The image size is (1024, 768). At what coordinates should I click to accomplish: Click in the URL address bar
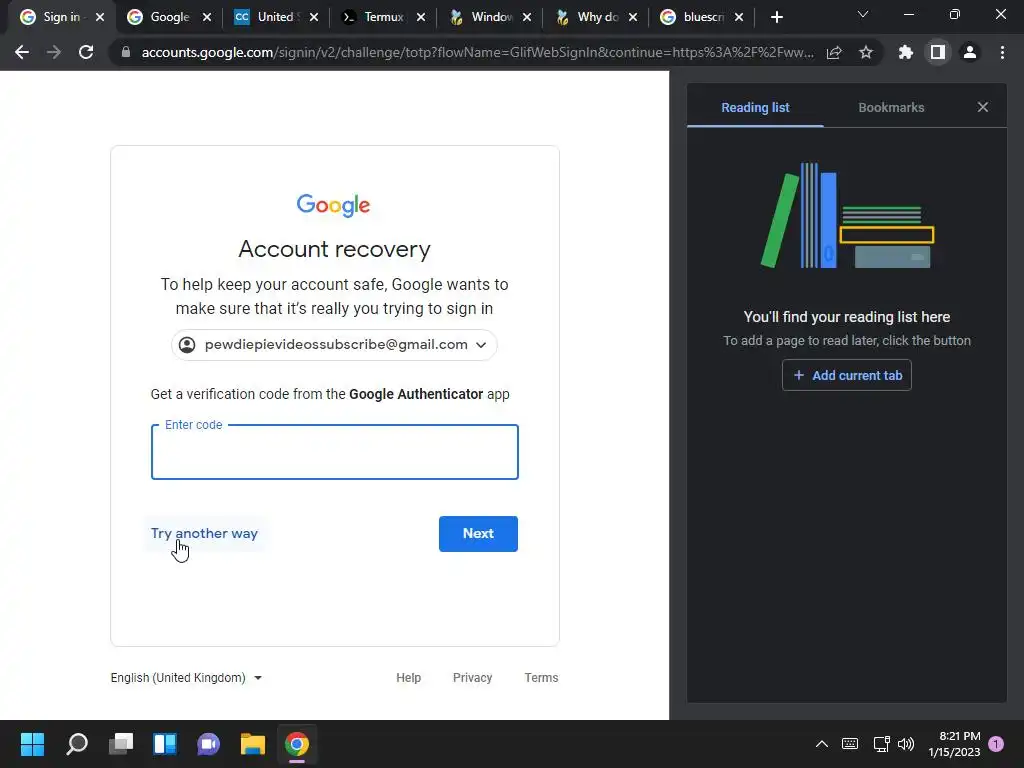[477, 52]
